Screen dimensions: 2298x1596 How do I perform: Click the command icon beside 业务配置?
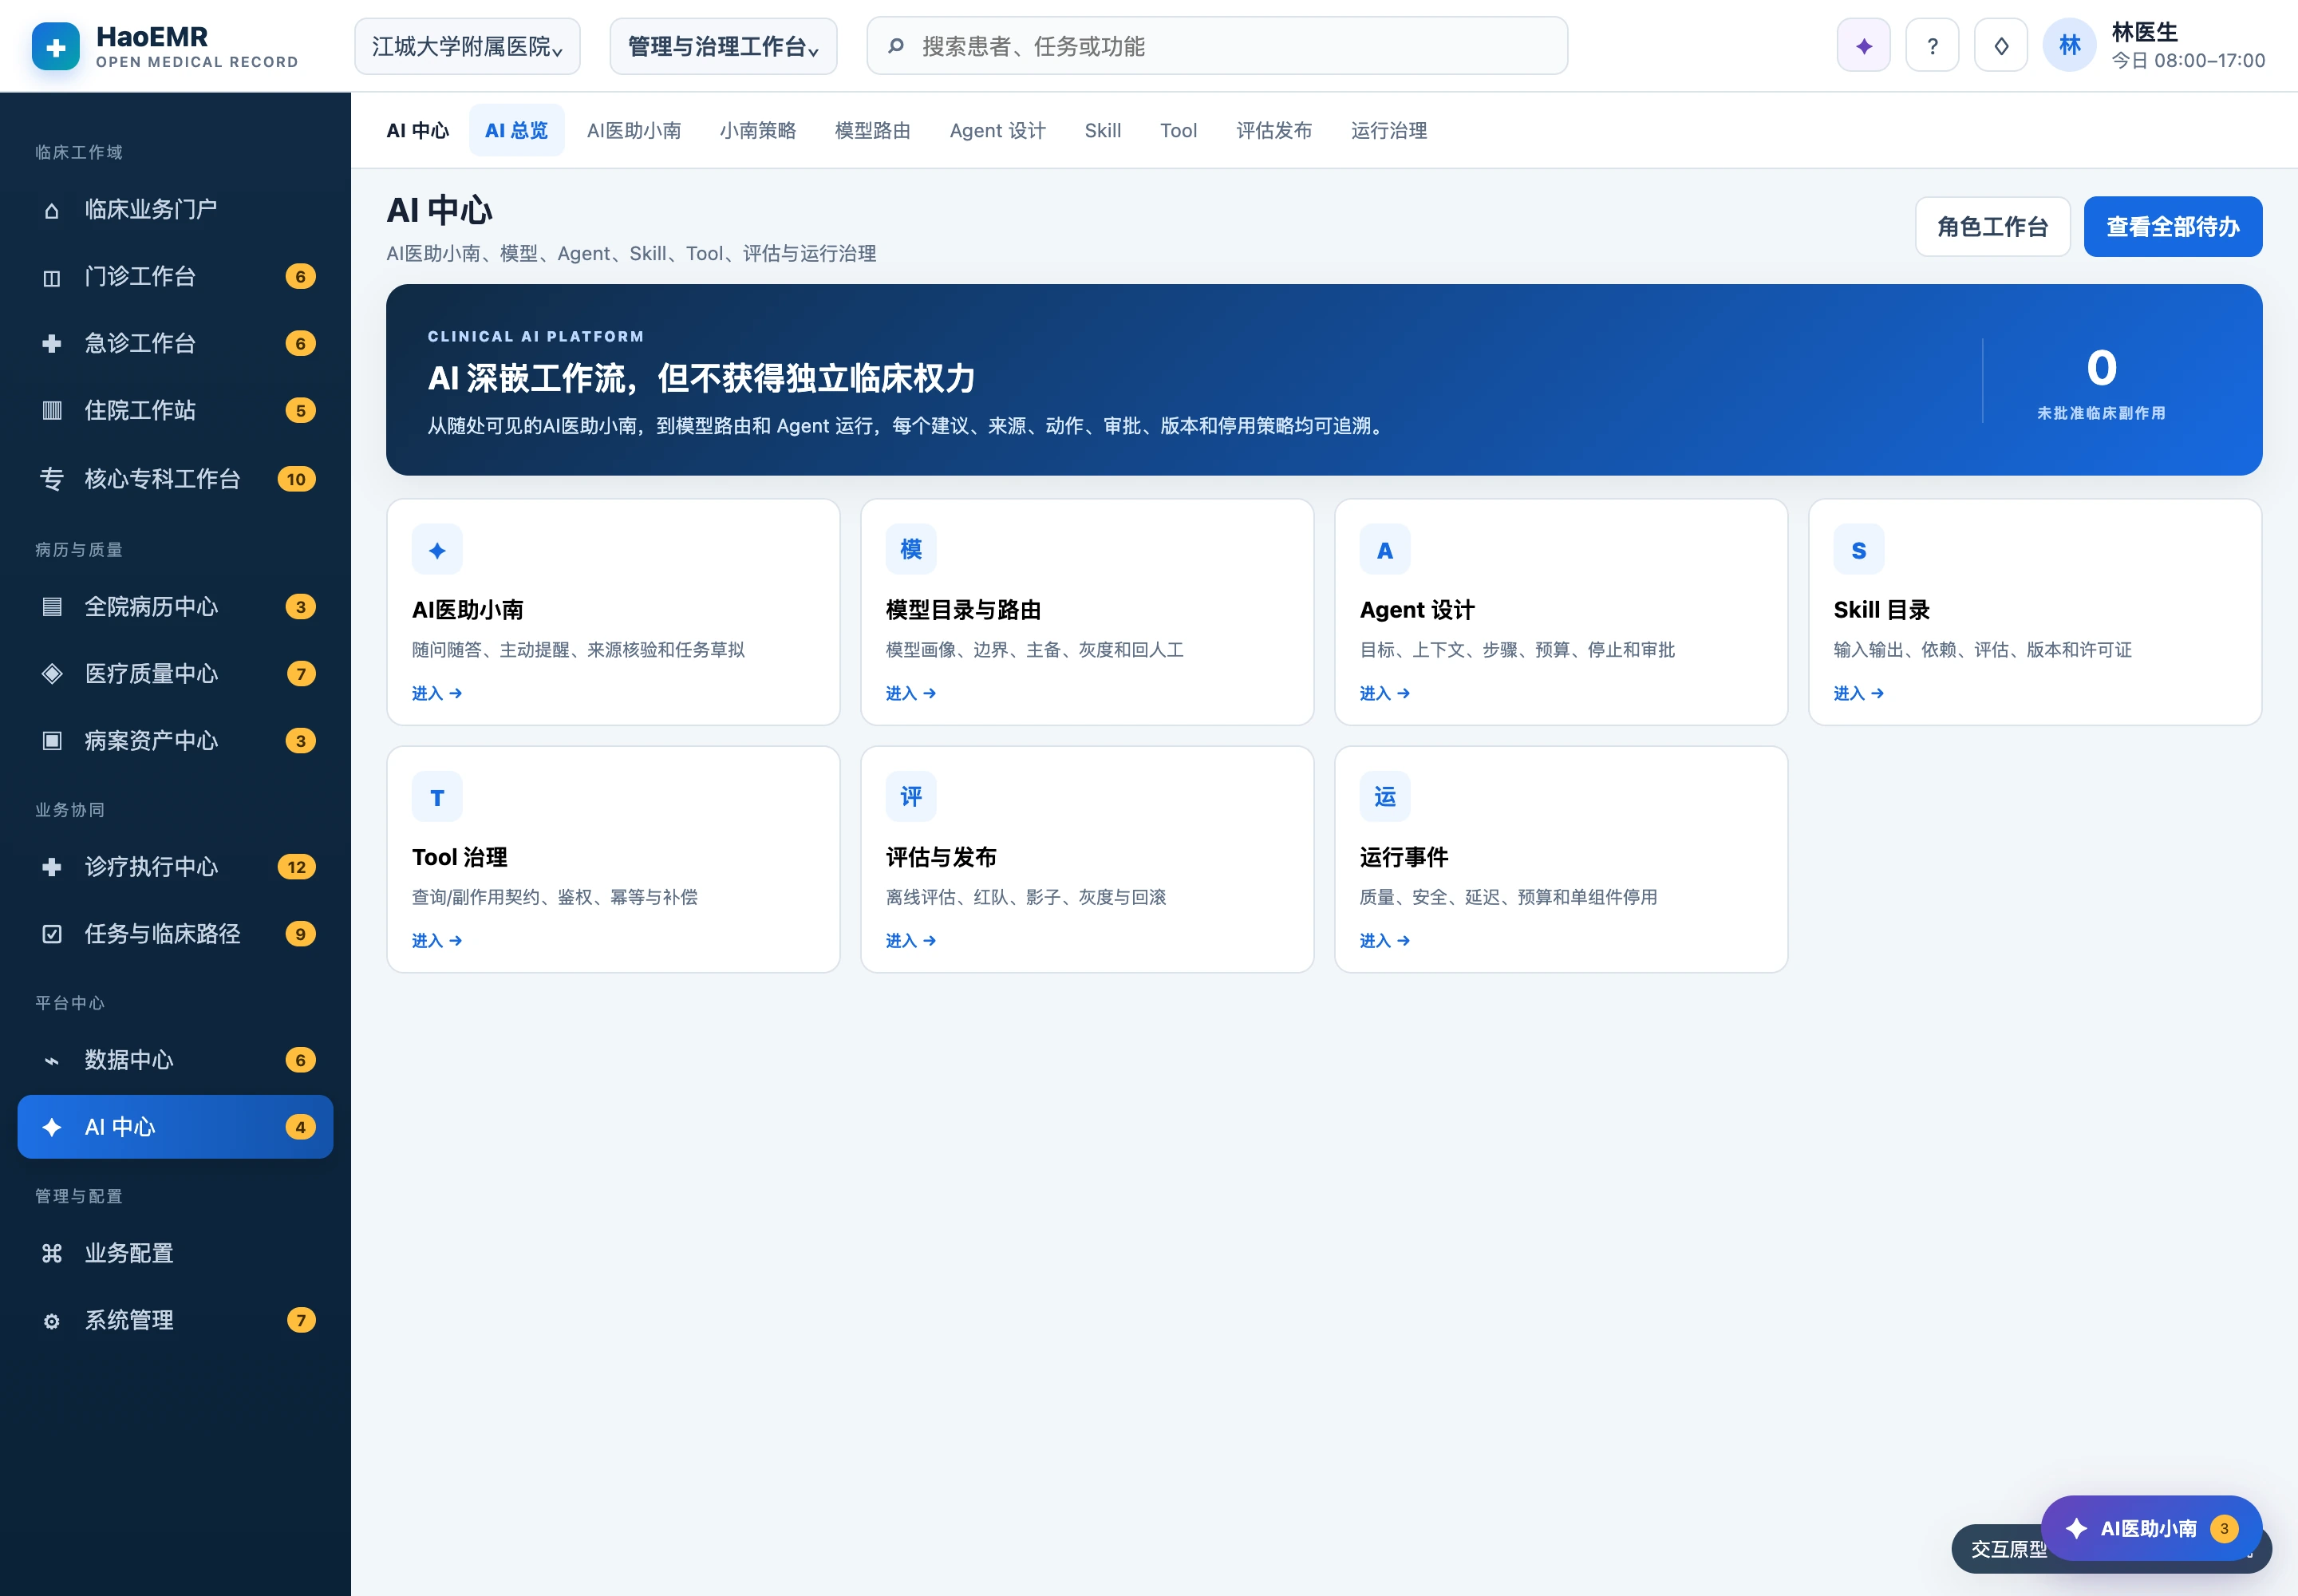52,1254
